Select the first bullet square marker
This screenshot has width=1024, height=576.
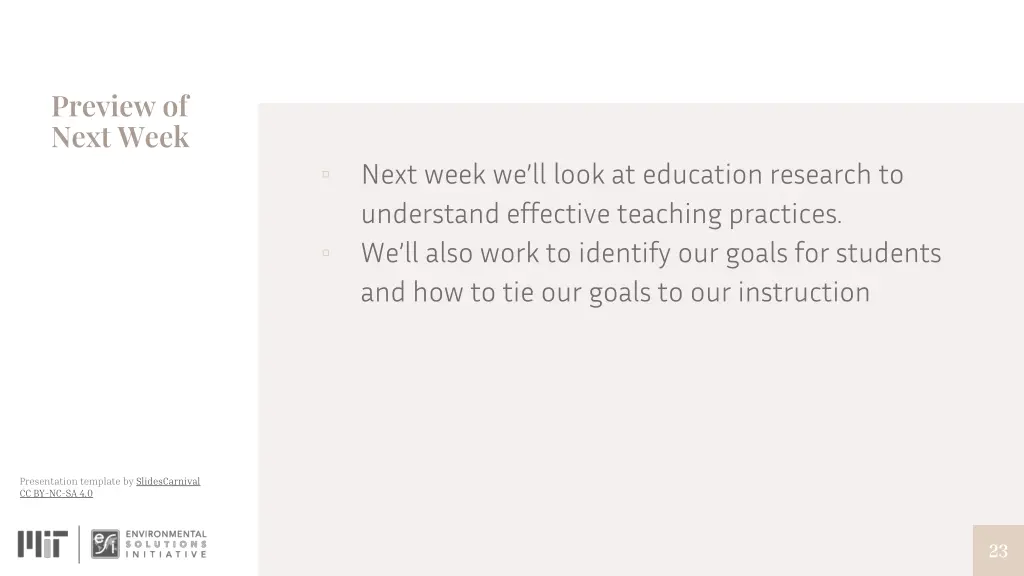325,174
